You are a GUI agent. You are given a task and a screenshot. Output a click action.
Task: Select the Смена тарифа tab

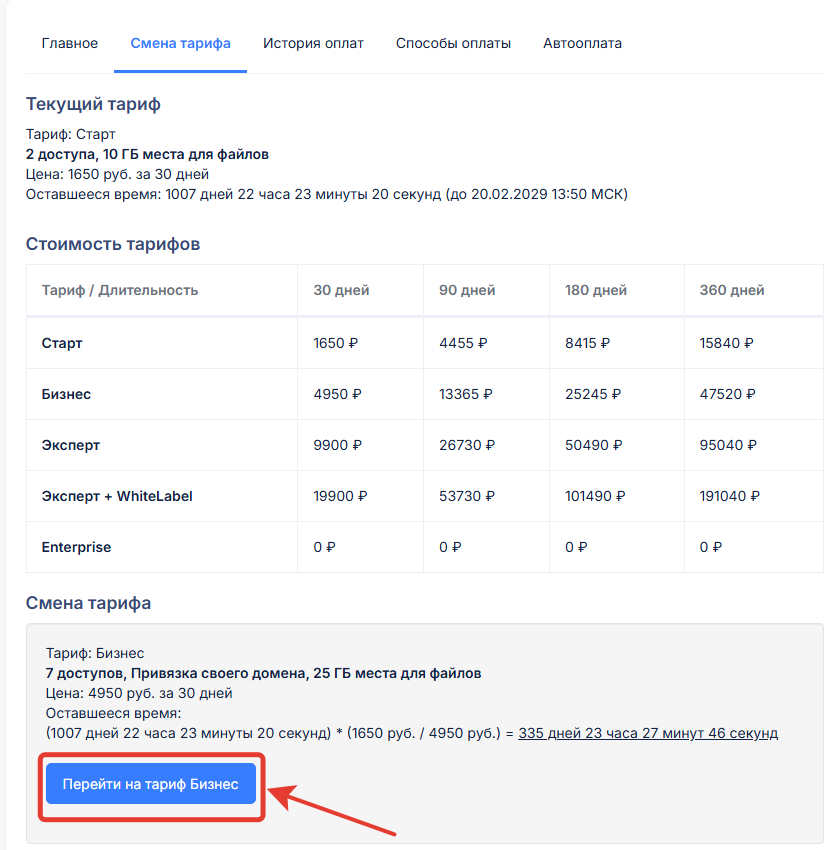point(181,43)
